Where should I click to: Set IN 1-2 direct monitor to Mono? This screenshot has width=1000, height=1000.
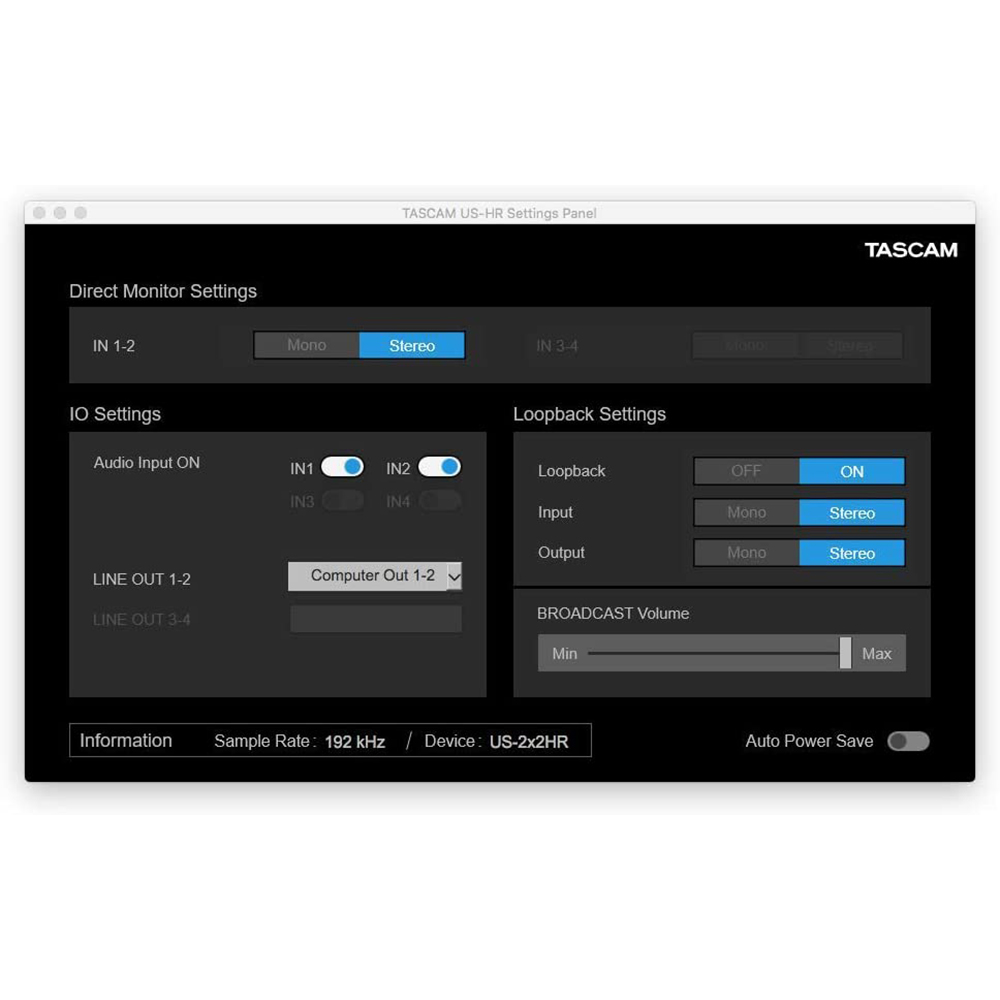coord(307,345)
